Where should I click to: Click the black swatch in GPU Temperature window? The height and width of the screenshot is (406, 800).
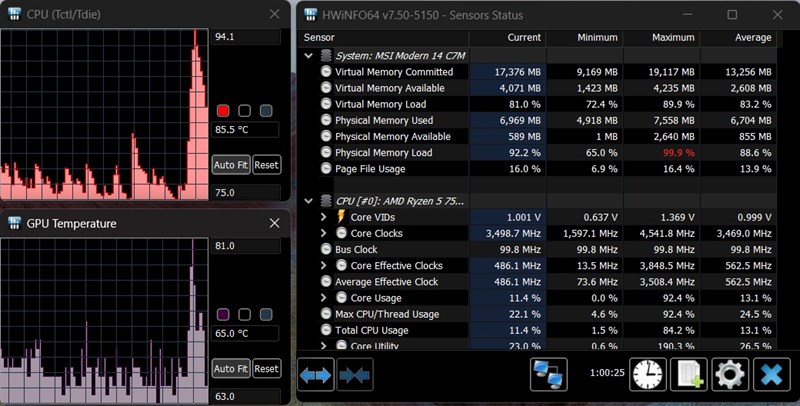pos(244,314)
